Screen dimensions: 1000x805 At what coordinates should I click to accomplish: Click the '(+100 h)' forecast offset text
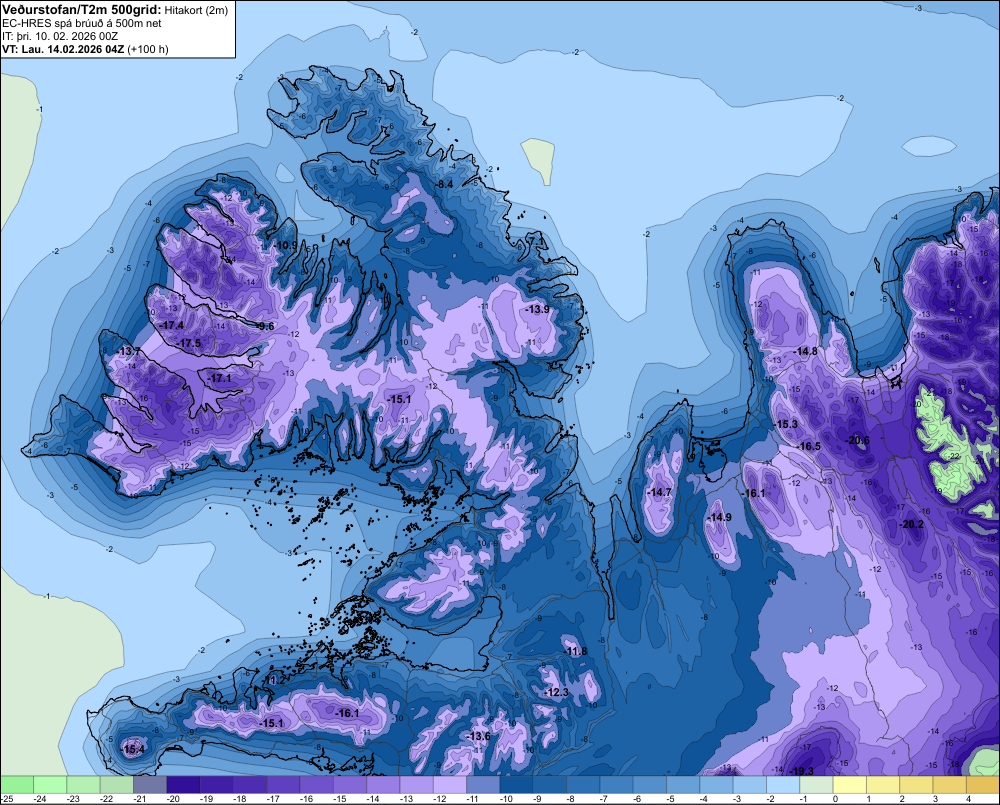pos(148,49)
